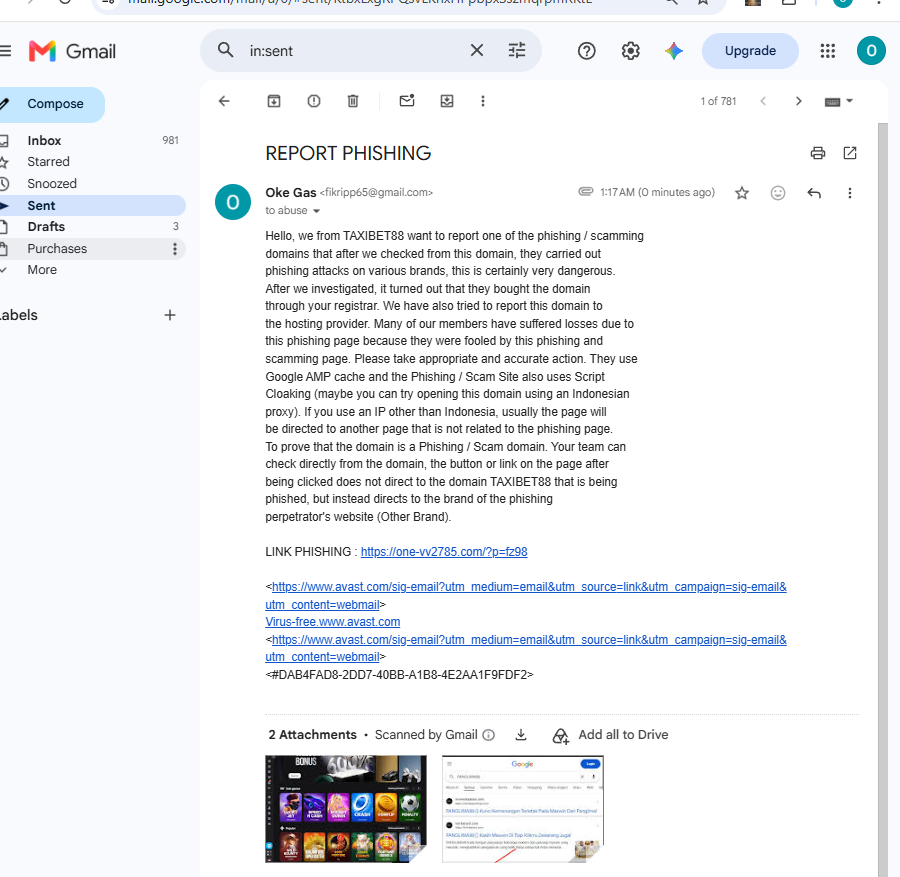900x877 pixels.
Task: Open the Support help icon
Action: 586,51
